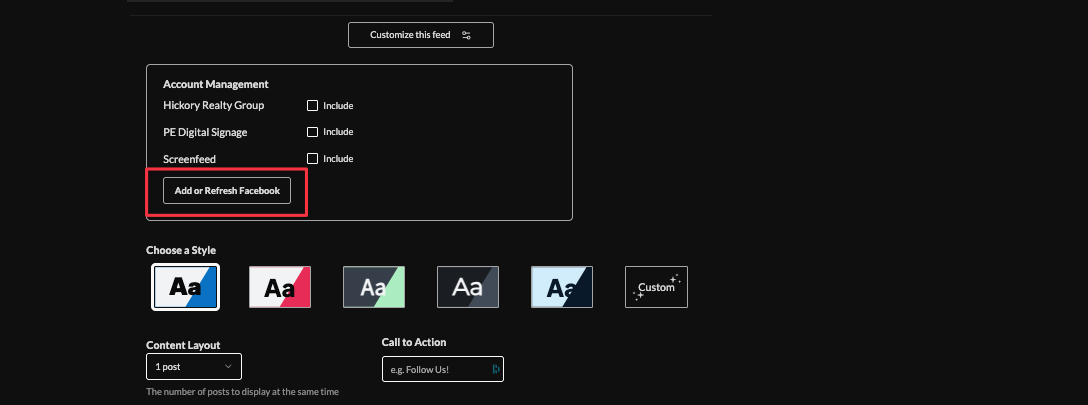
Task: Focus the Call to Action text field
Action: (435, 369)
